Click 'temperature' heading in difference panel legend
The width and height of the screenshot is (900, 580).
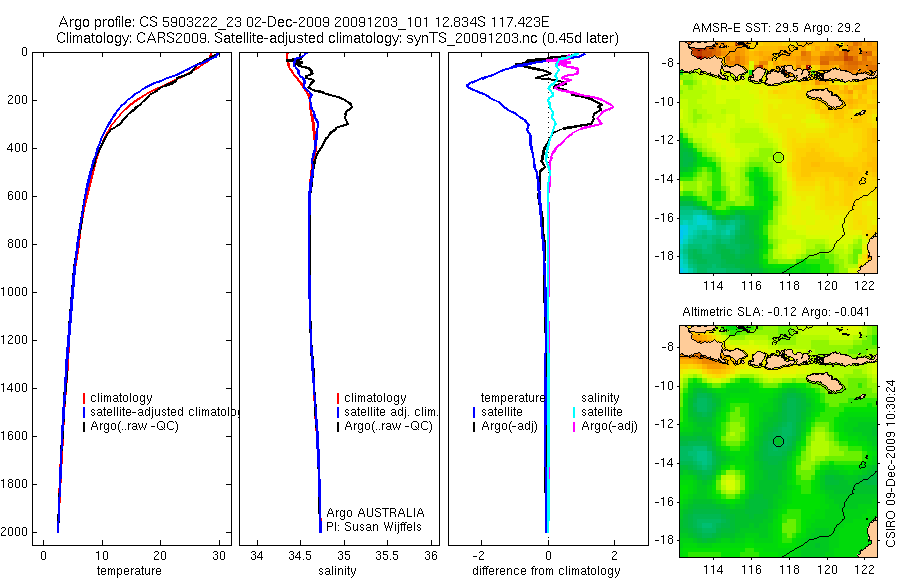[513, 398]
